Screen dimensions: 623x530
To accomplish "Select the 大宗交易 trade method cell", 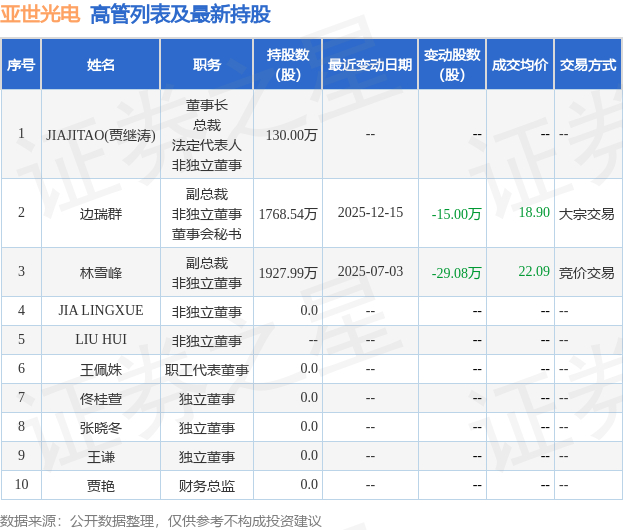I will [x=586, y=214].
